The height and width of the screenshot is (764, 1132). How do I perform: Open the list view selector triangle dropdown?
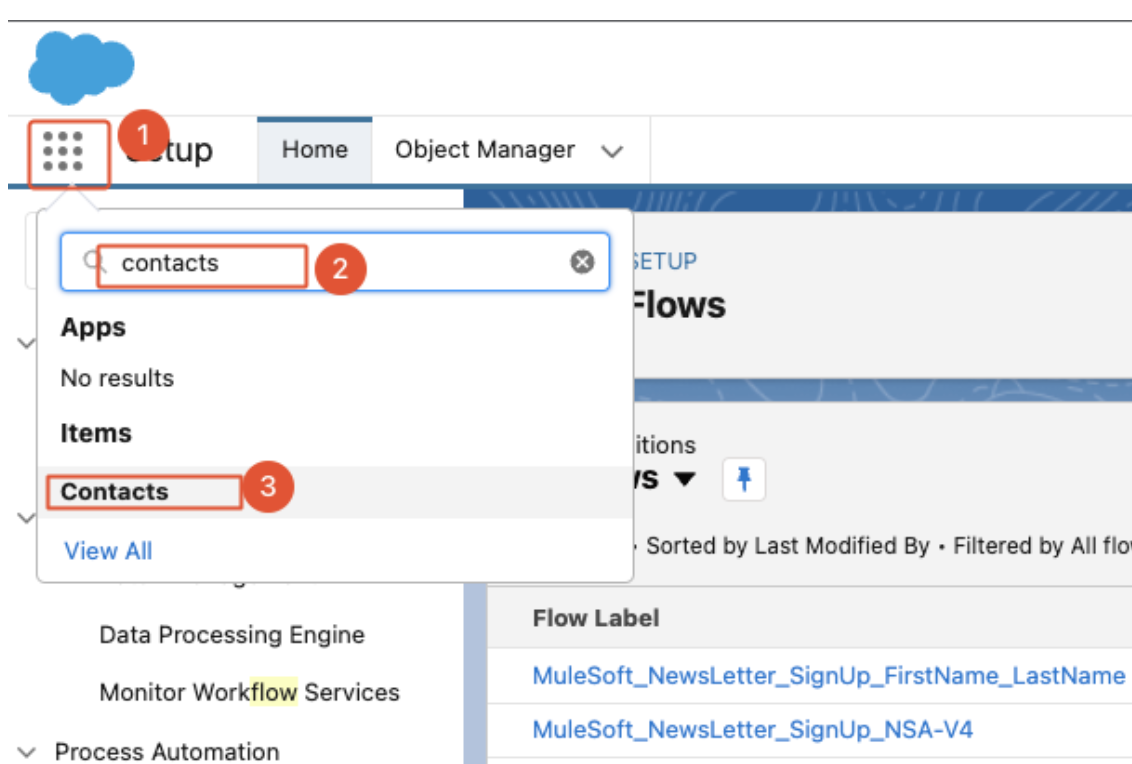click(685, 480)
